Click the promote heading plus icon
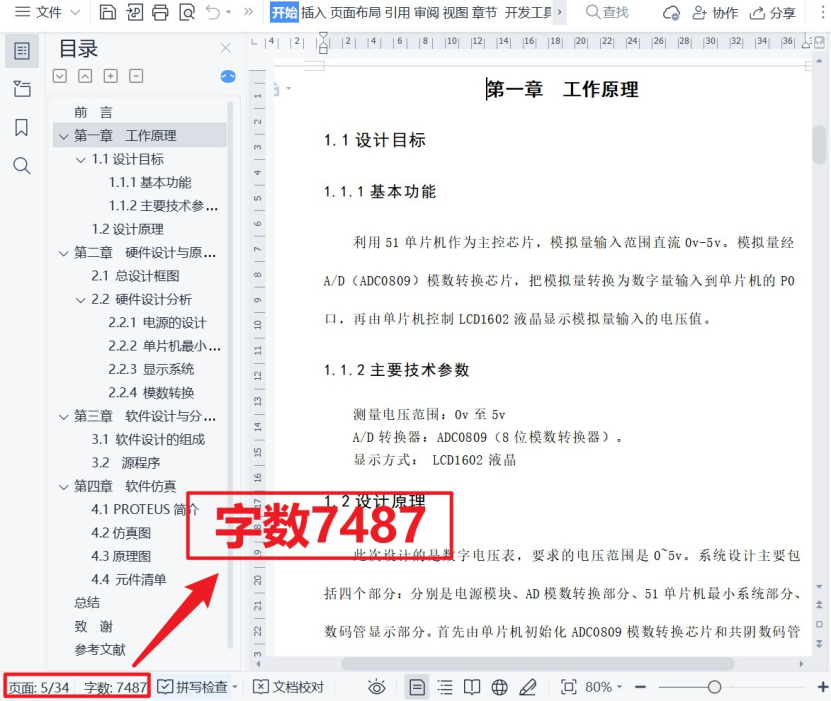831x701 pixels. 111,76
